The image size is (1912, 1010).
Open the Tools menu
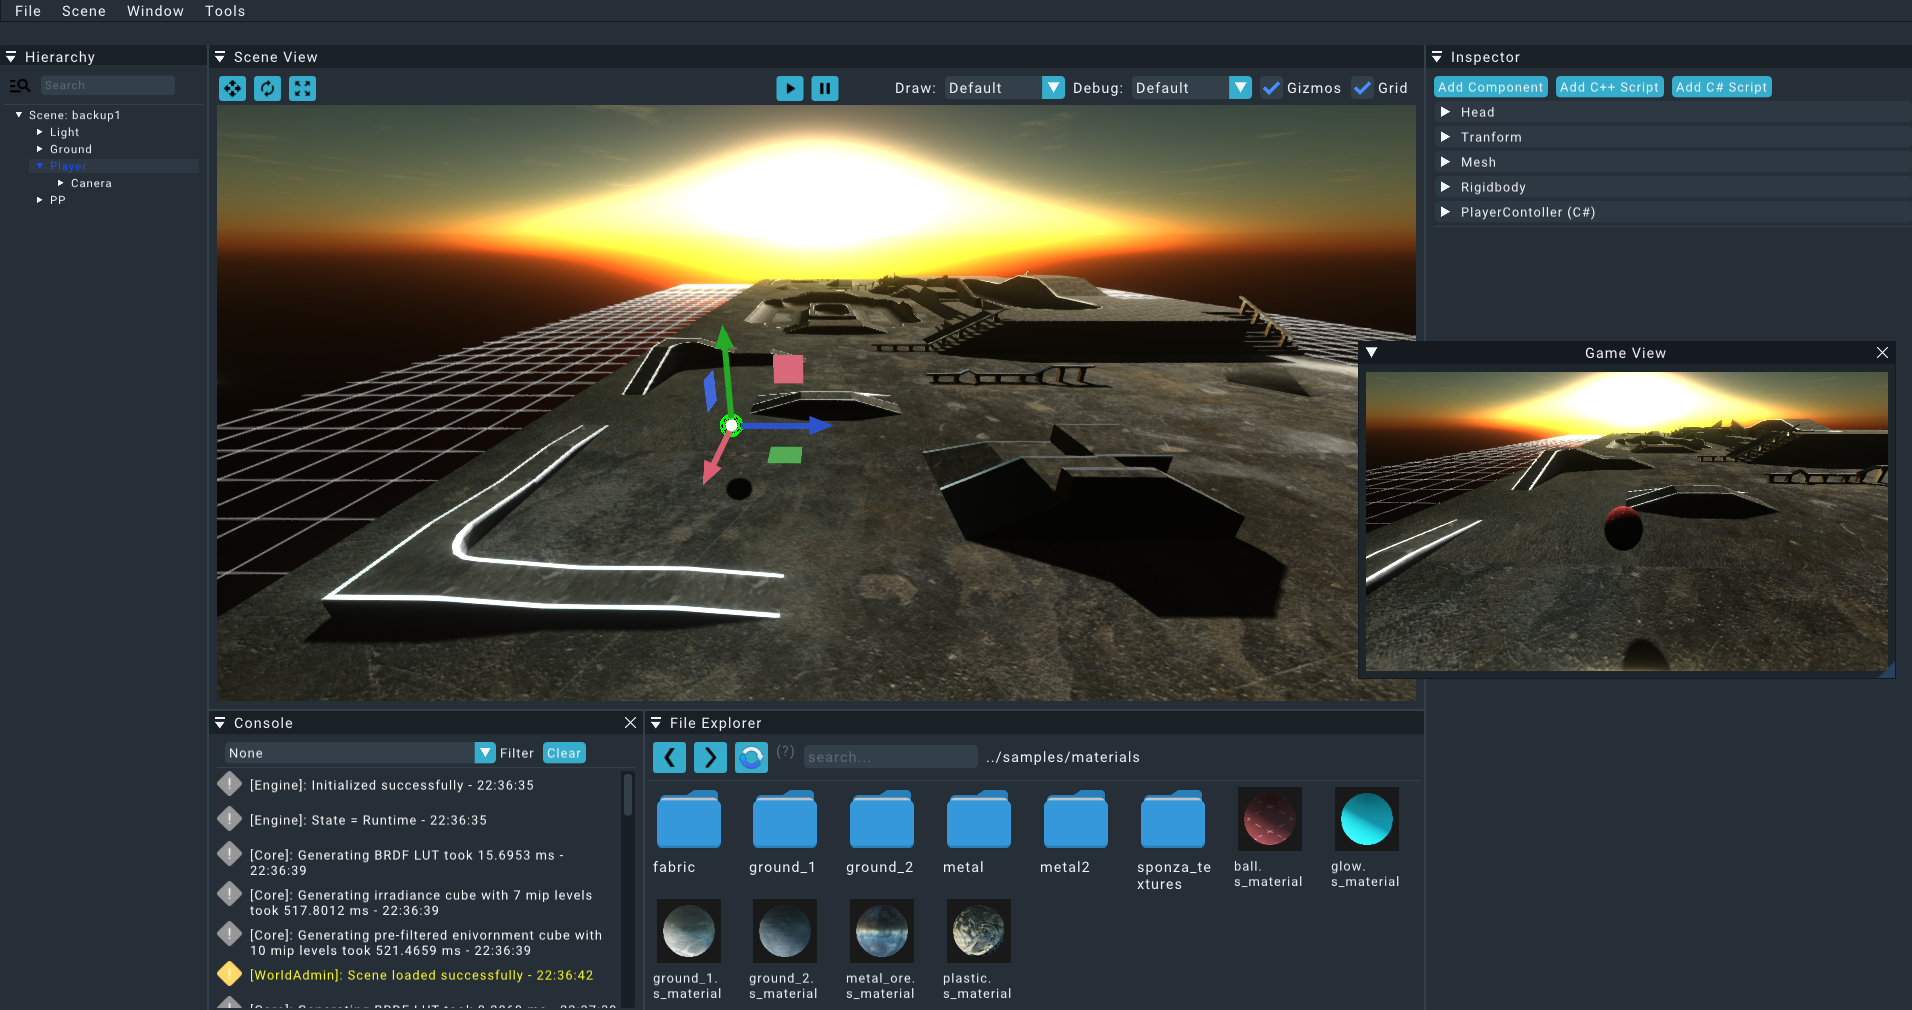pyautogui.click(x=225, y=11)
